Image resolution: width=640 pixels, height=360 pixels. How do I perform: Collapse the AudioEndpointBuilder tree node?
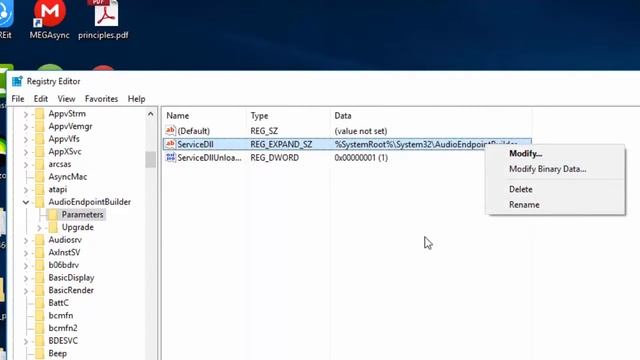coord(26,202)
